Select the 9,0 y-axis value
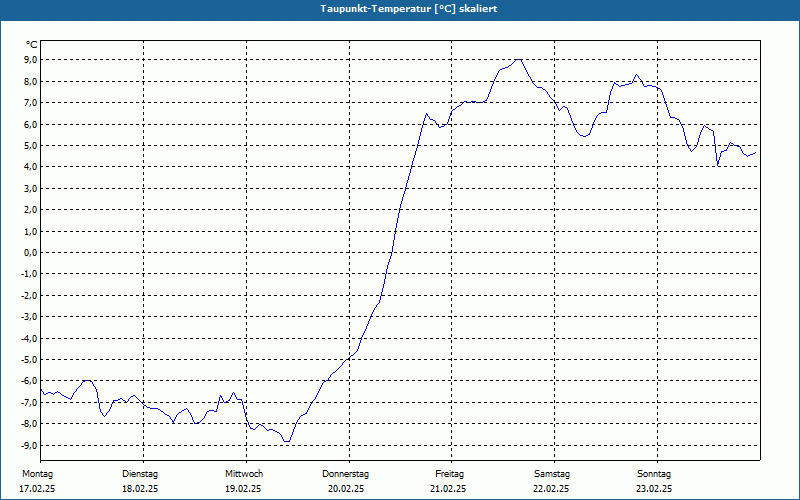The width and height of the screenshot is (800, 500). point(30,60)
